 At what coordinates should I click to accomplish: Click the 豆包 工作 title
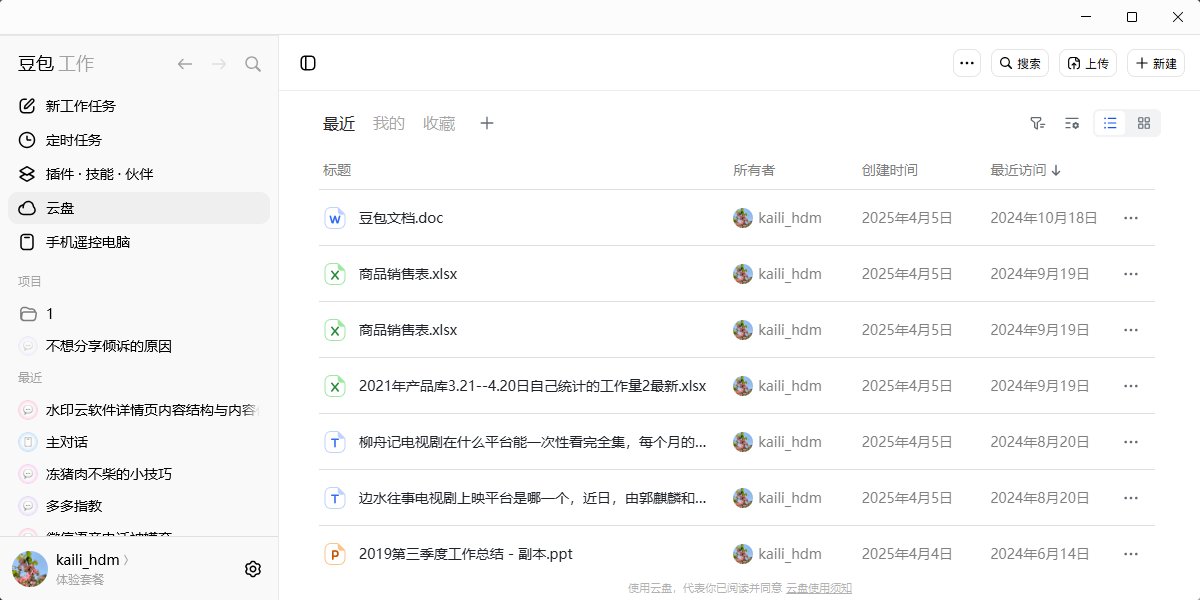pyautogui.click(x=56, y=64)
